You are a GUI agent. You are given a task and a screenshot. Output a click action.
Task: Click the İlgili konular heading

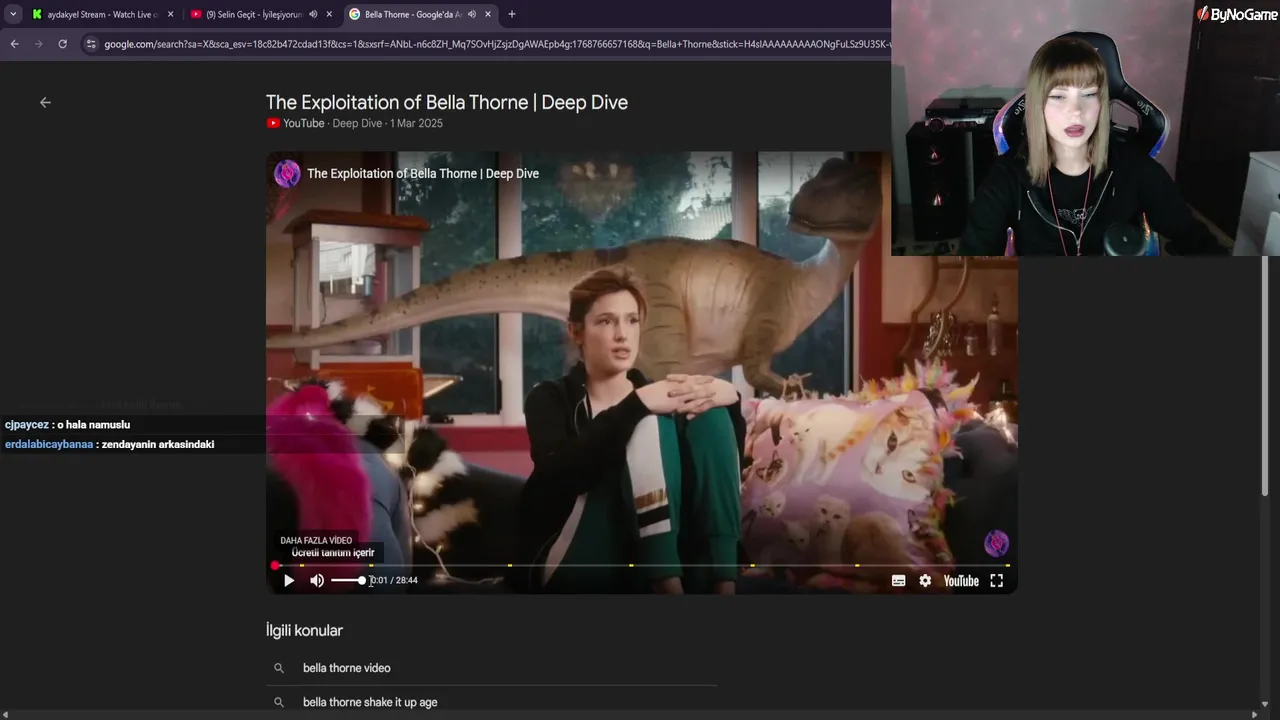tap(304, 631)
